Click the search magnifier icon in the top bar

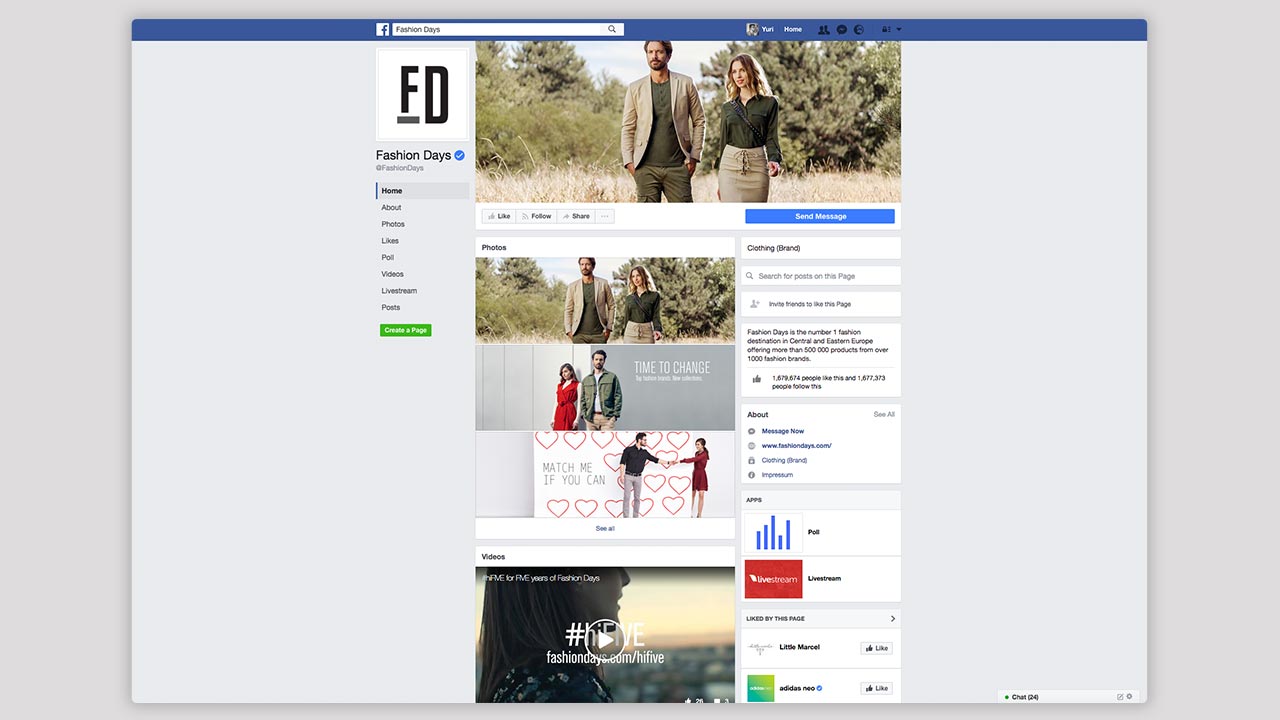pyautogui.click(x=612, y=29)
